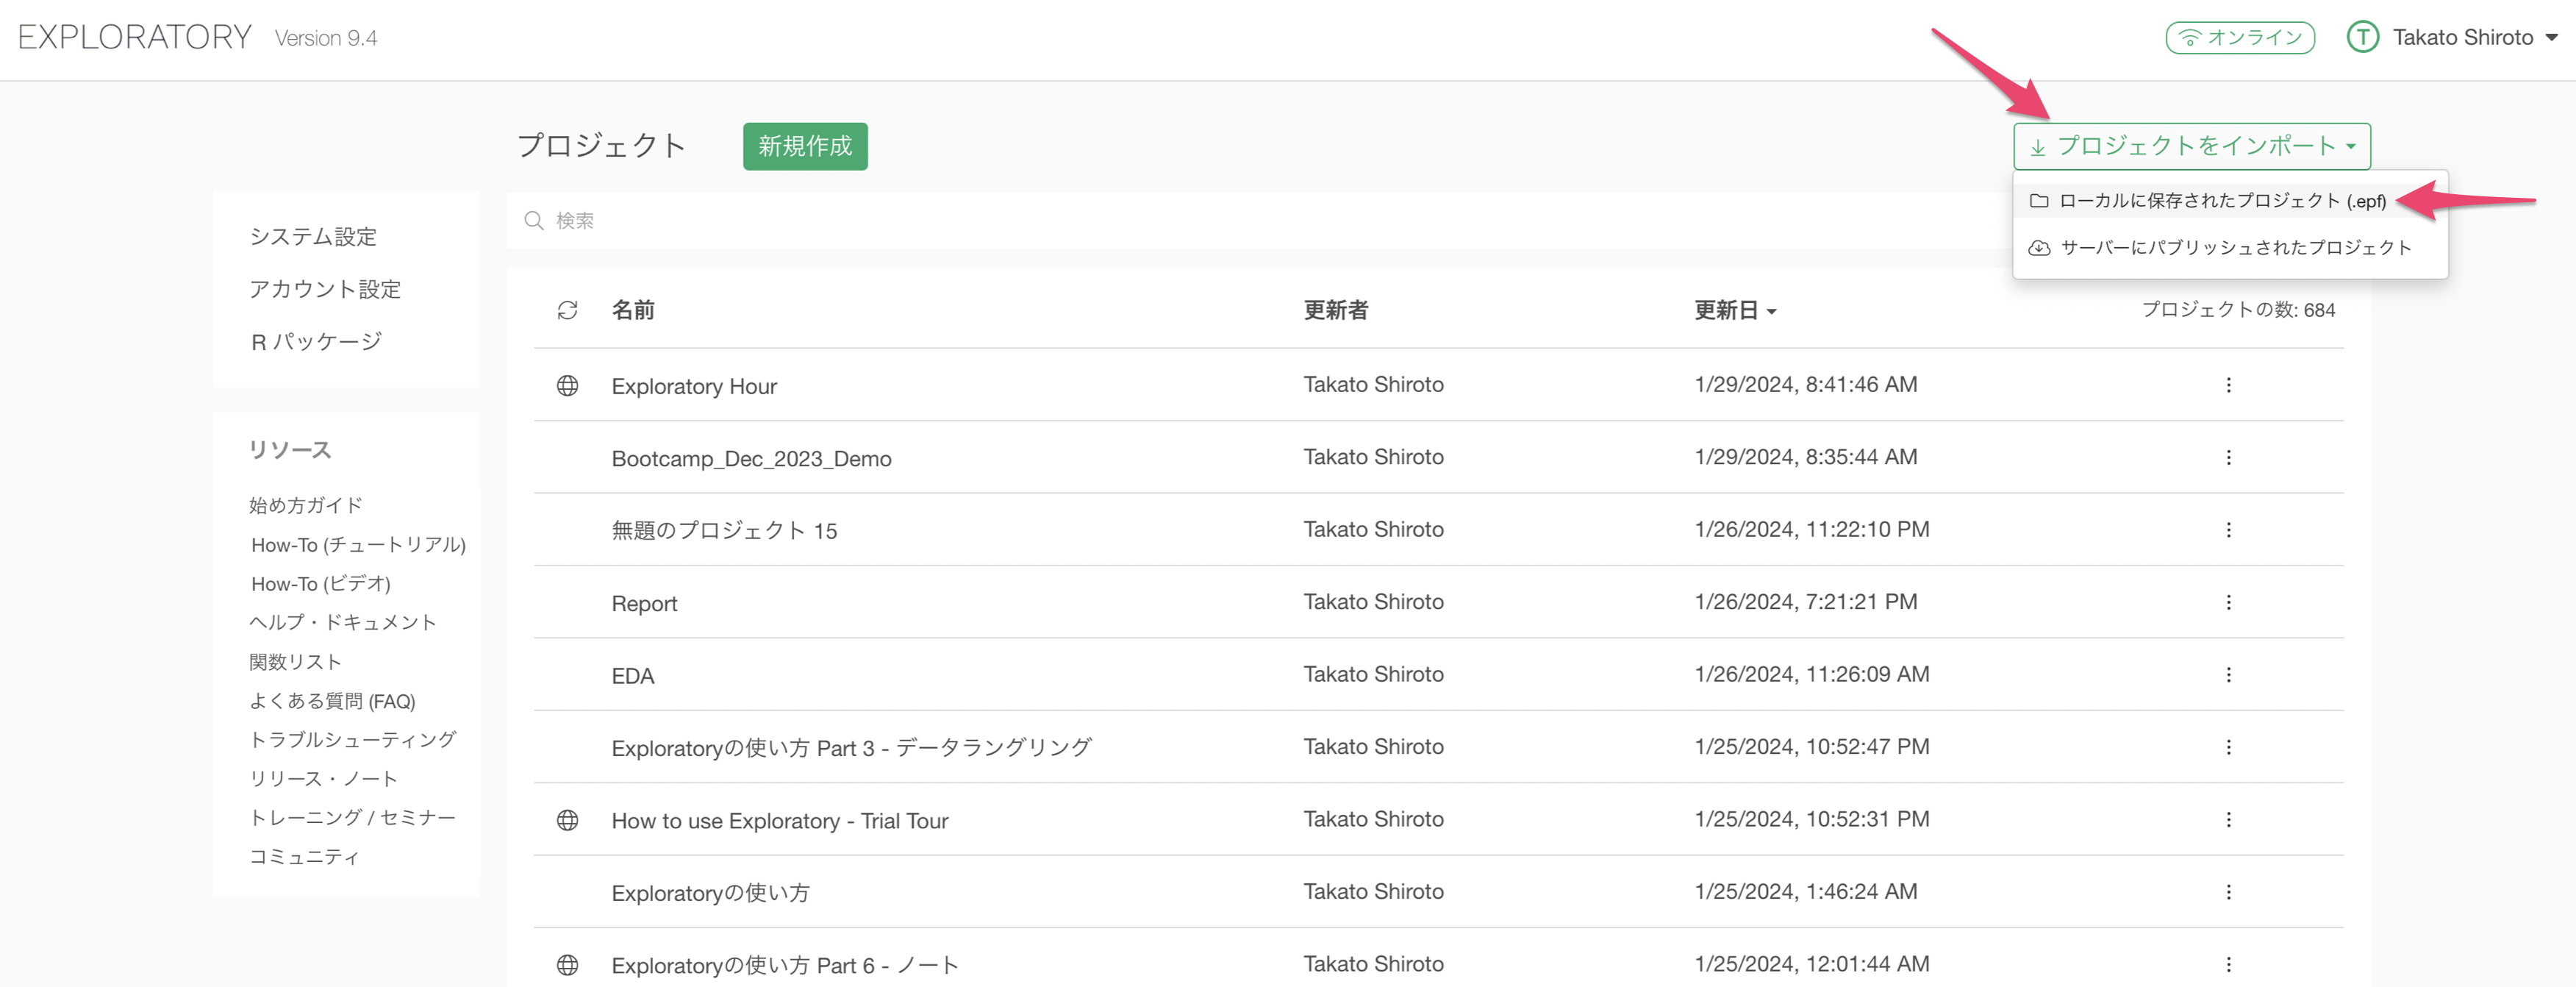Open 関数リスト link

[296, 662]
